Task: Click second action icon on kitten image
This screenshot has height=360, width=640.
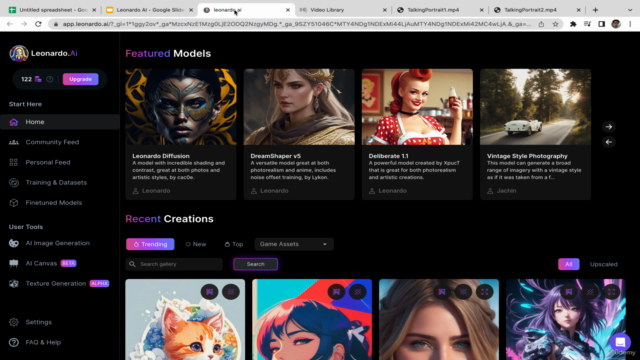Action: point(231,292)
